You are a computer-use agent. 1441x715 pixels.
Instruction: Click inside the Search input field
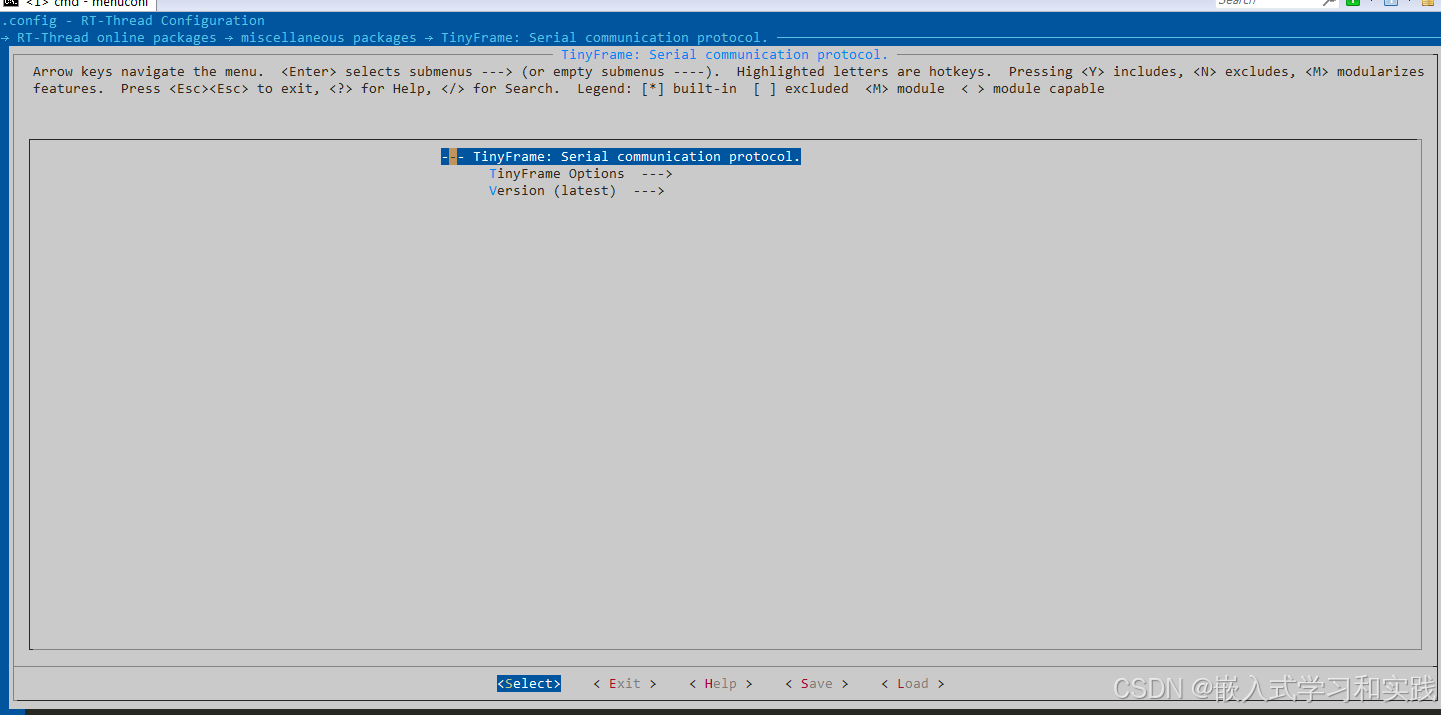[1270, 3]
